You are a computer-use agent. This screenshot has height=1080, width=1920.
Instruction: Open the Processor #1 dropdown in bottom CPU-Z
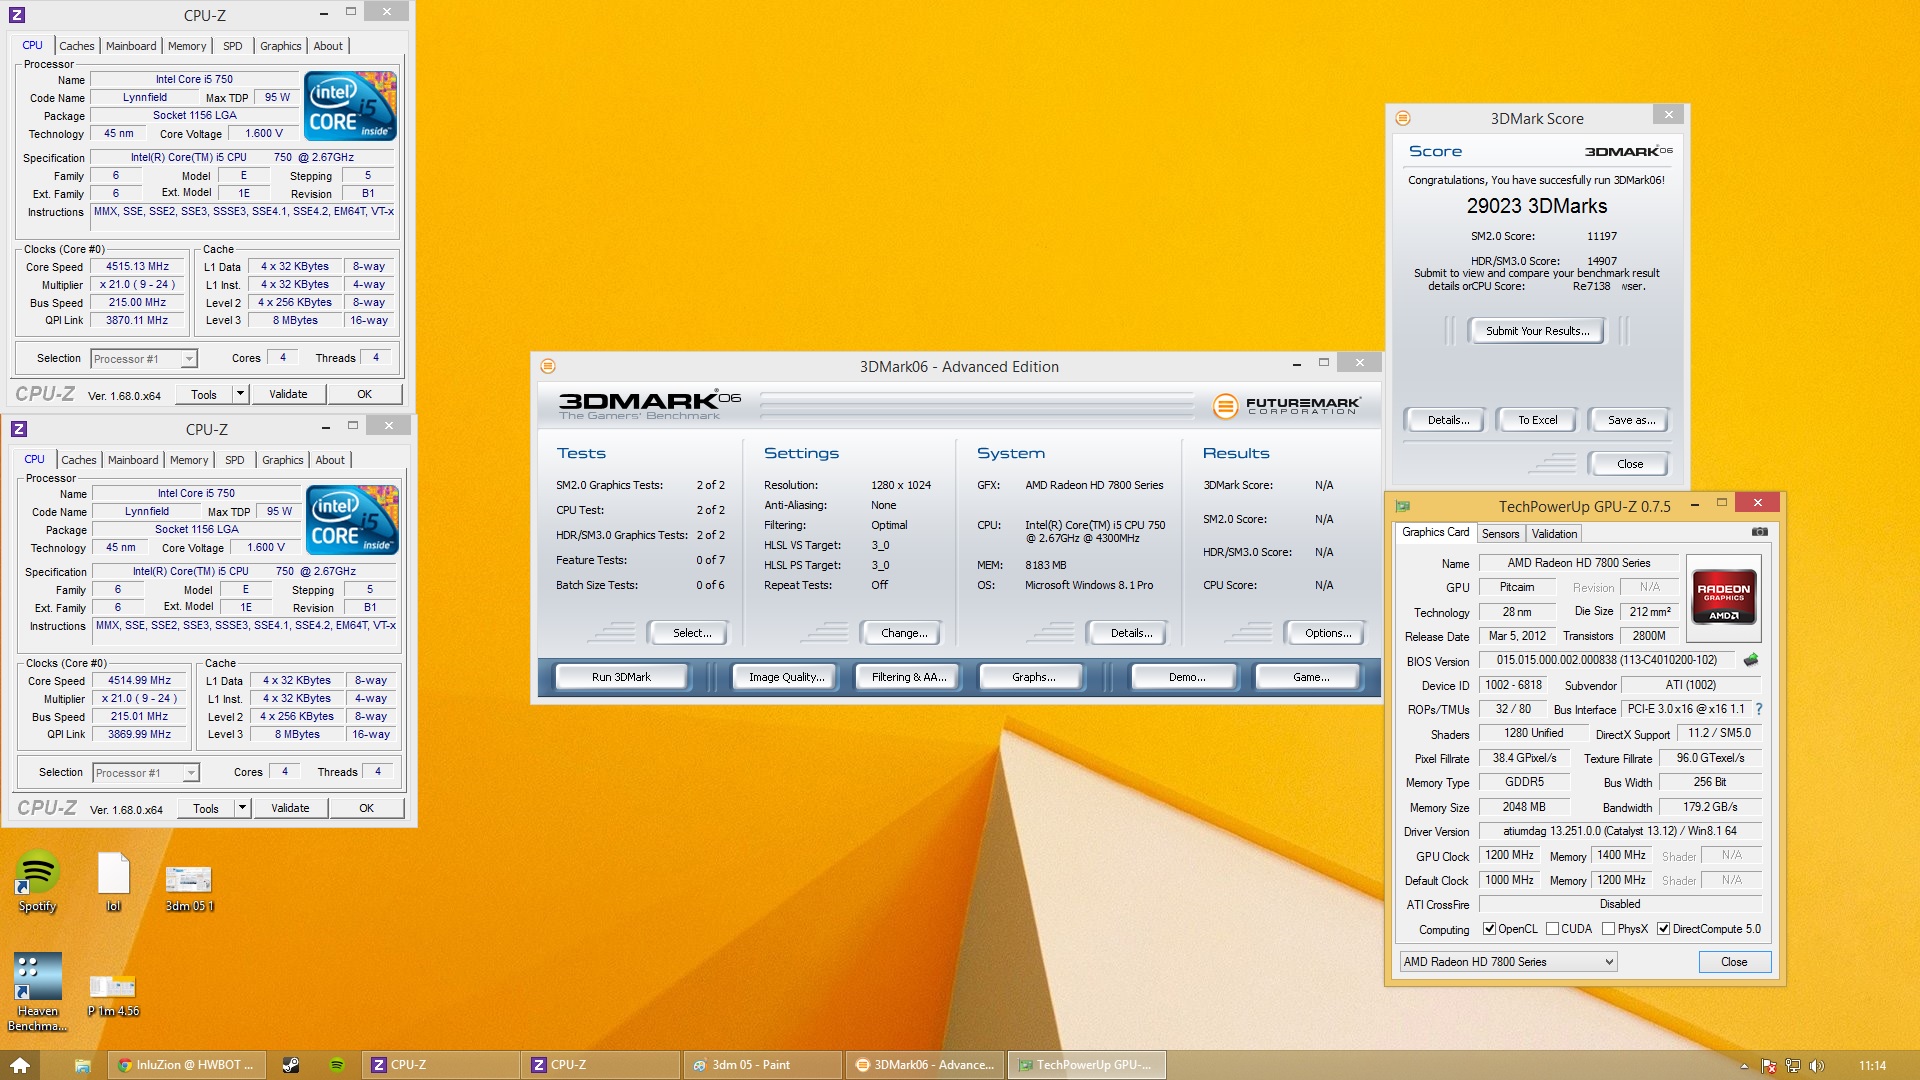tap(146, 773)
